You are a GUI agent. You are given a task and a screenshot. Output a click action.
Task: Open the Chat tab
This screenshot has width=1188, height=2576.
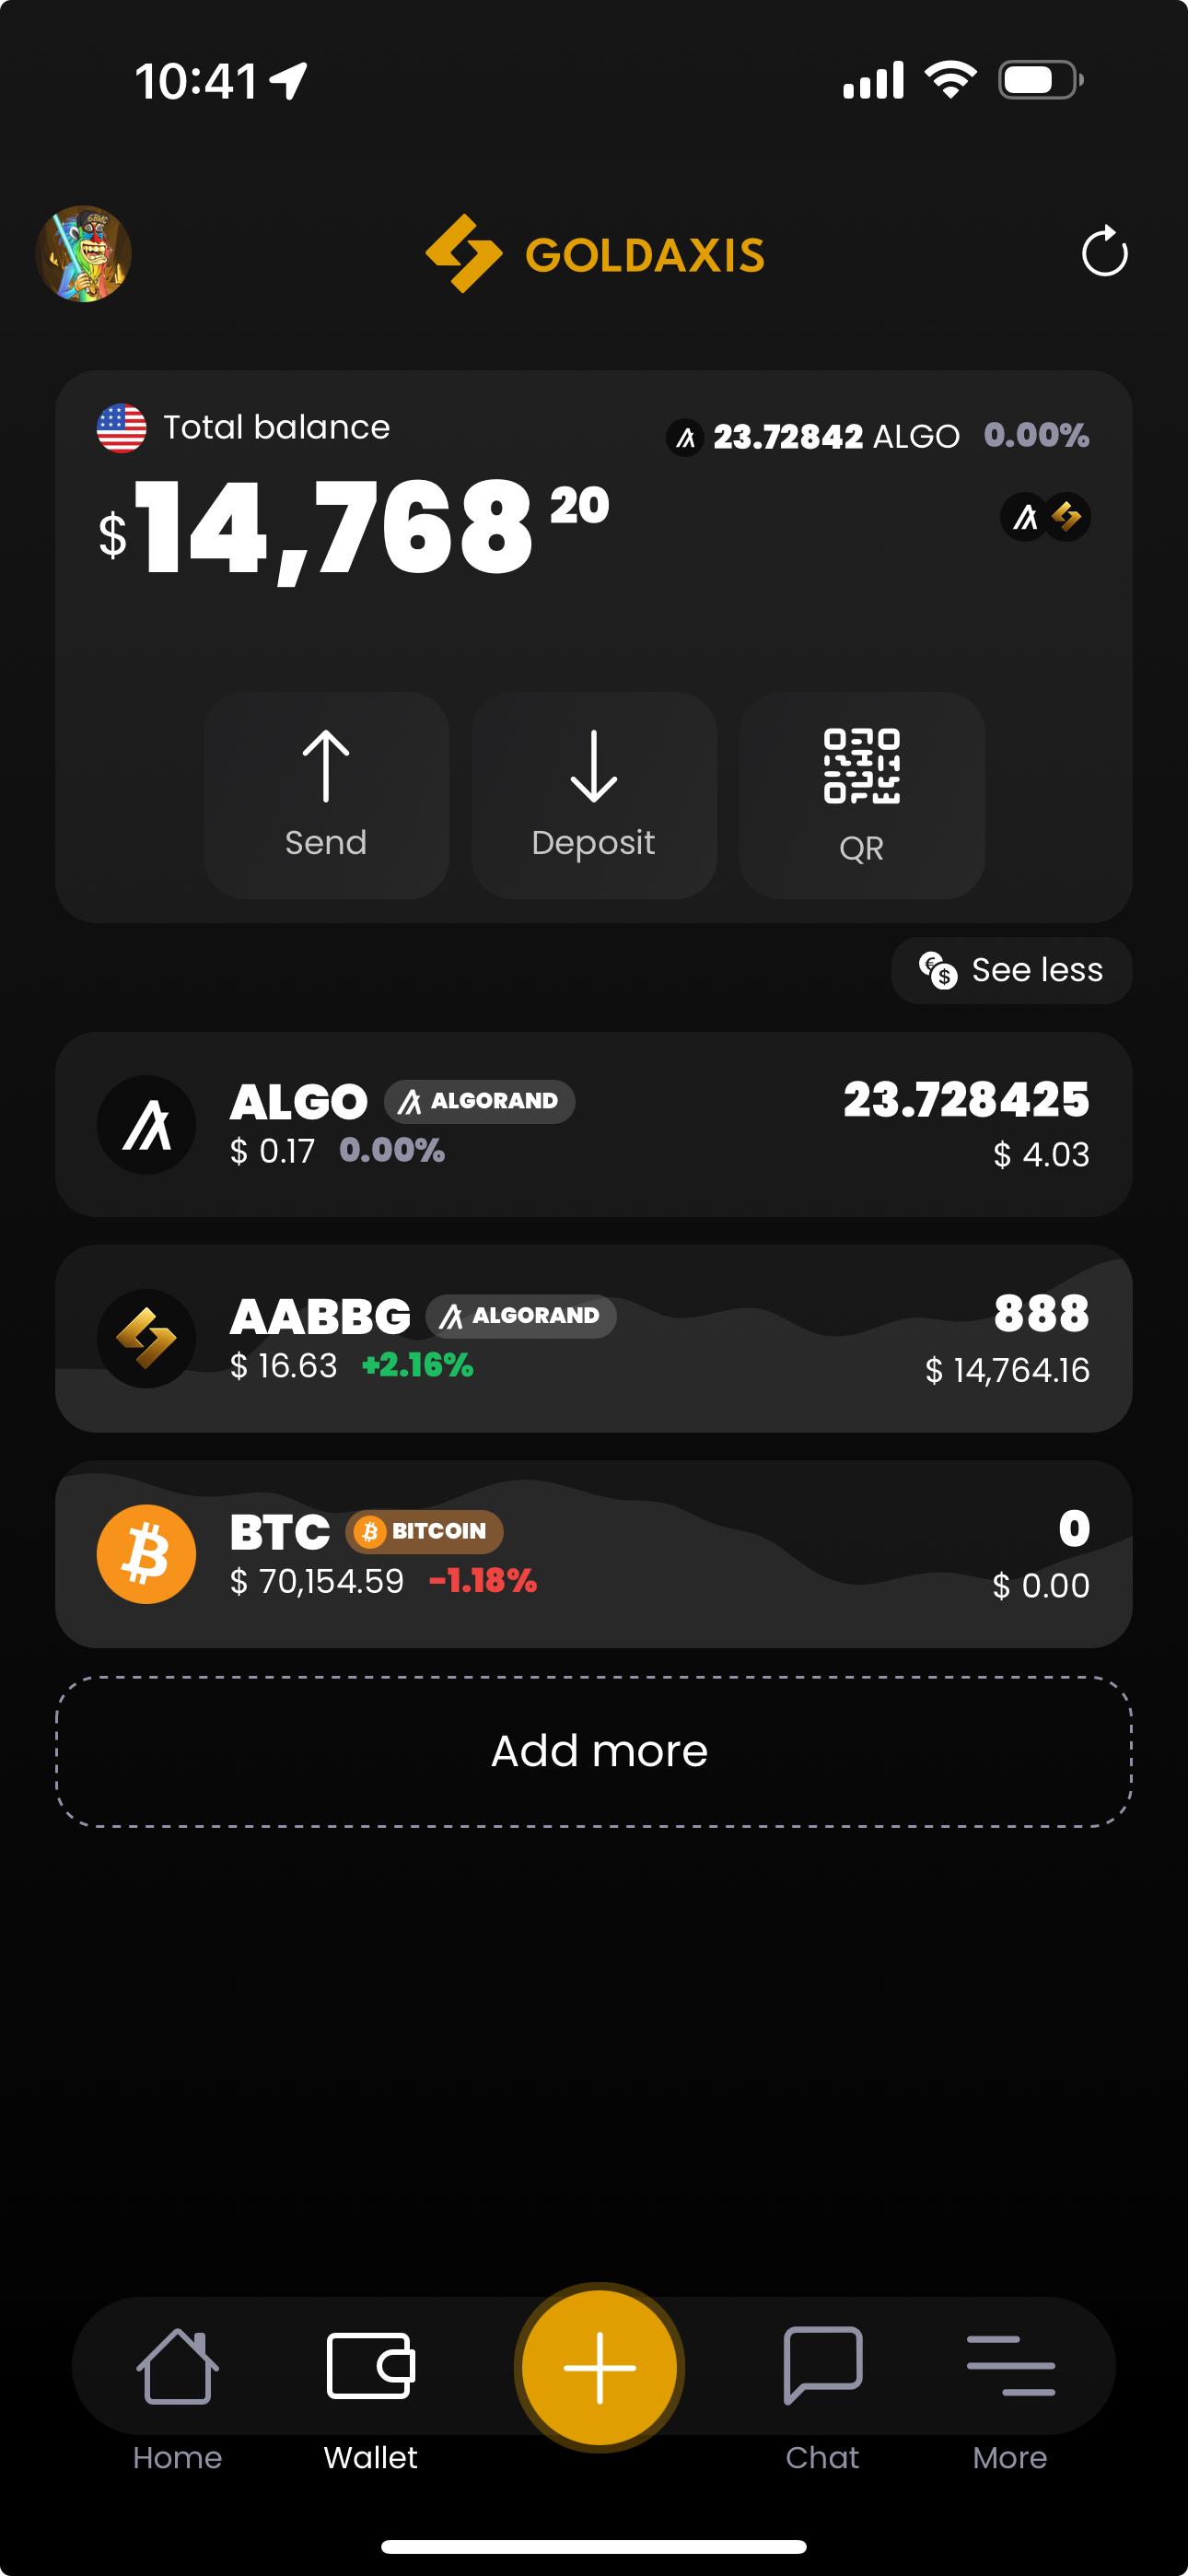(822, 2390)
